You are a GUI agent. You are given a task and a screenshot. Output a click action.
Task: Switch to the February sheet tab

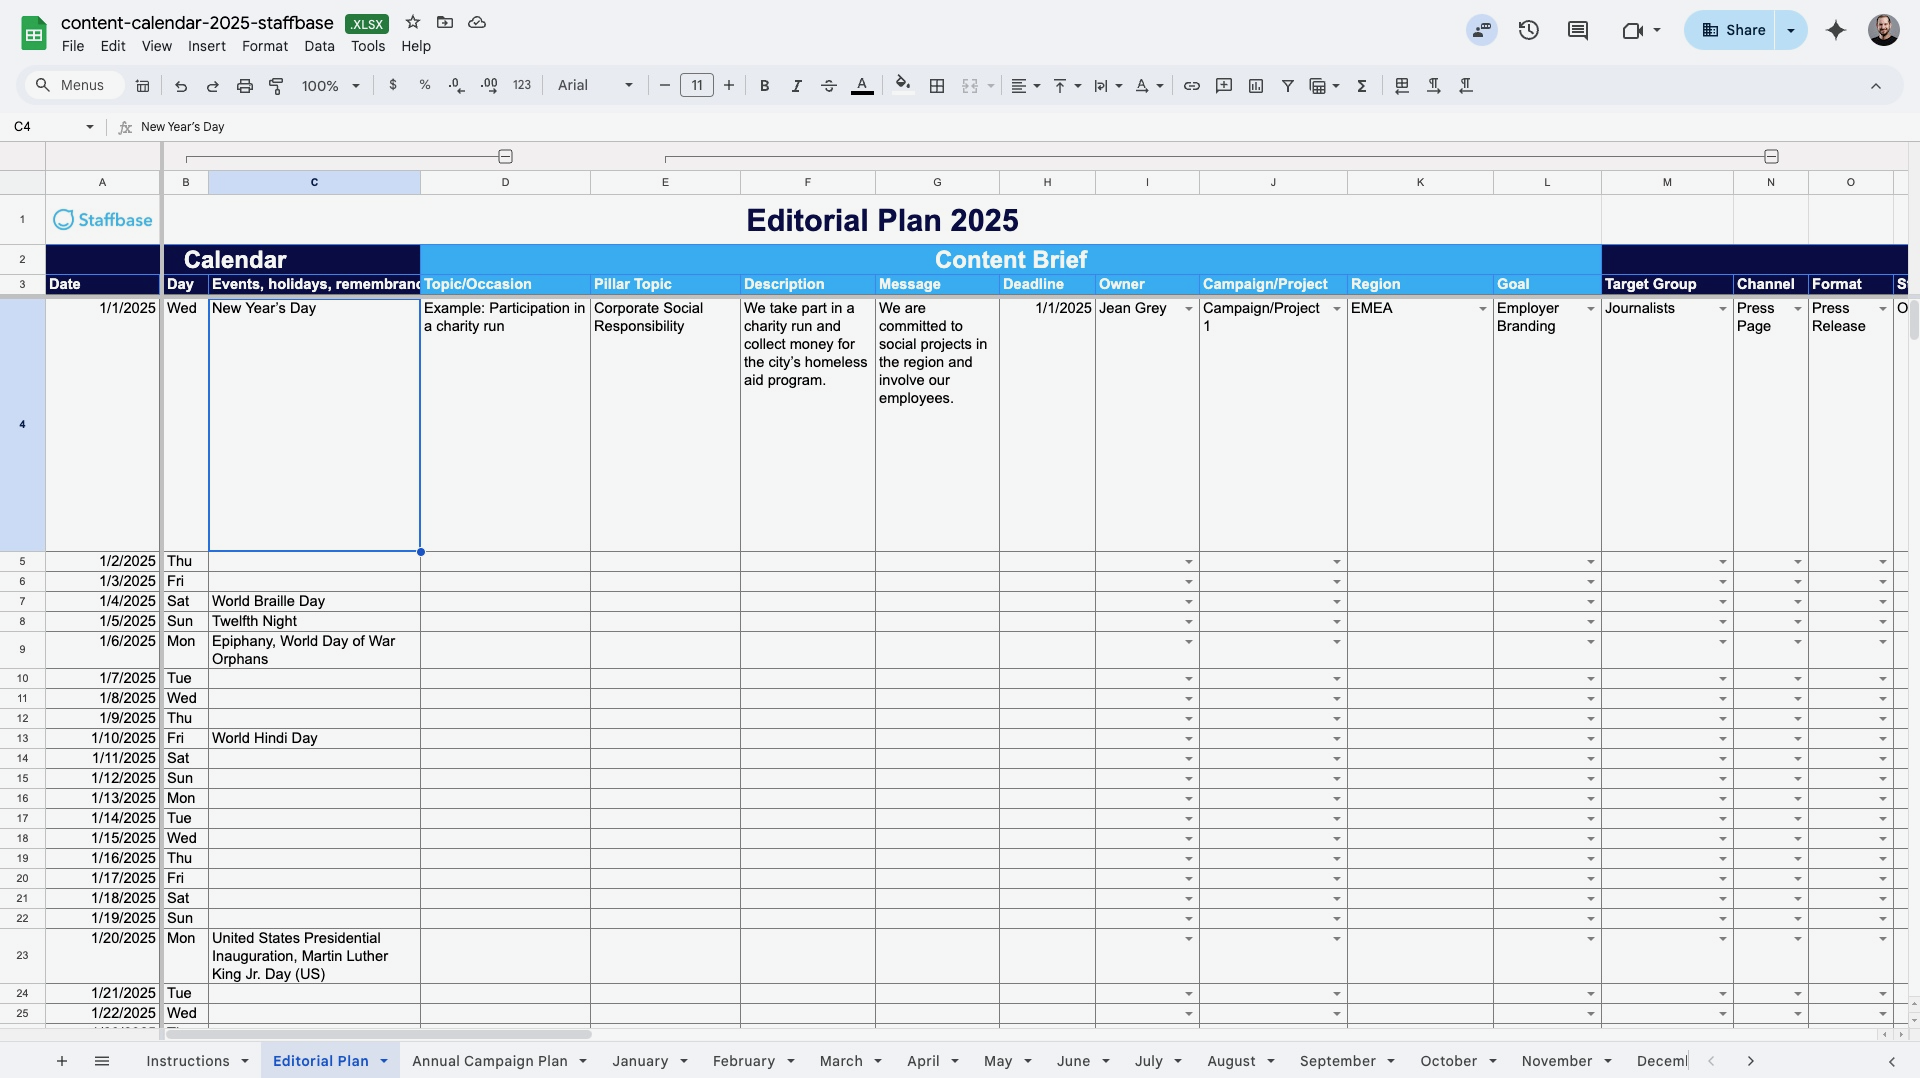tap(745, 1061)
